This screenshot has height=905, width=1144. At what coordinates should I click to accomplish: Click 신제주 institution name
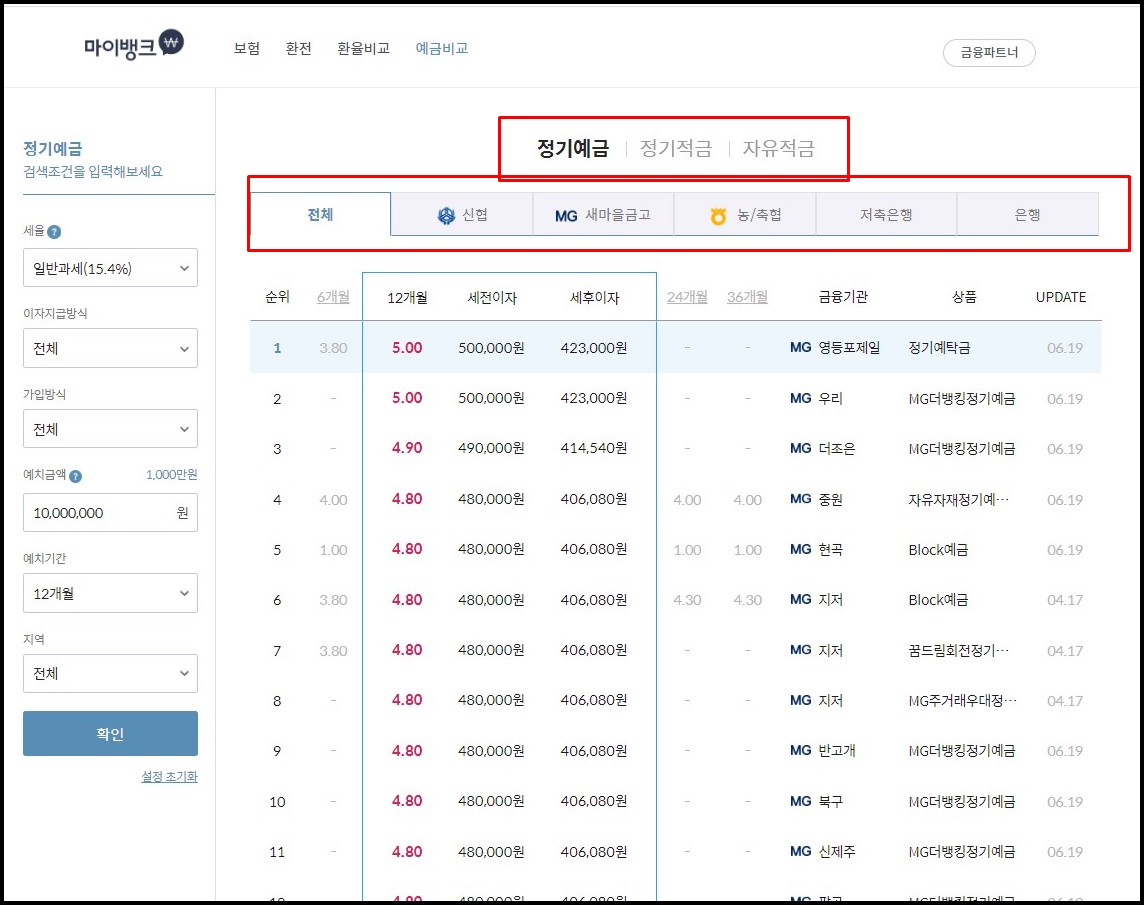837,852
